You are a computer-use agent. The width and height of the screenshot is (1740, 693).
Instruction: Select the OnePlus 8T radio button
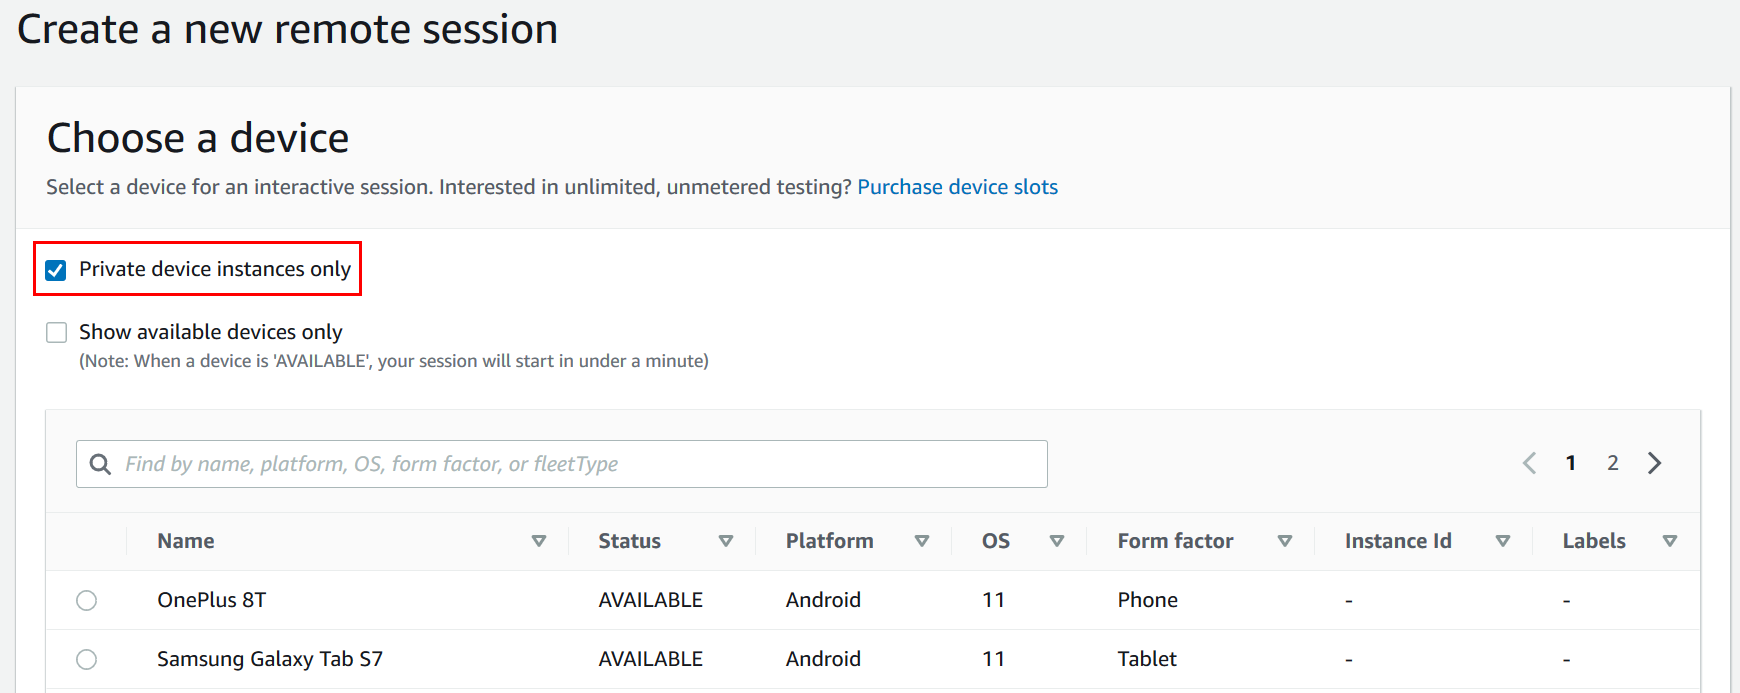(x=87, y=600)
